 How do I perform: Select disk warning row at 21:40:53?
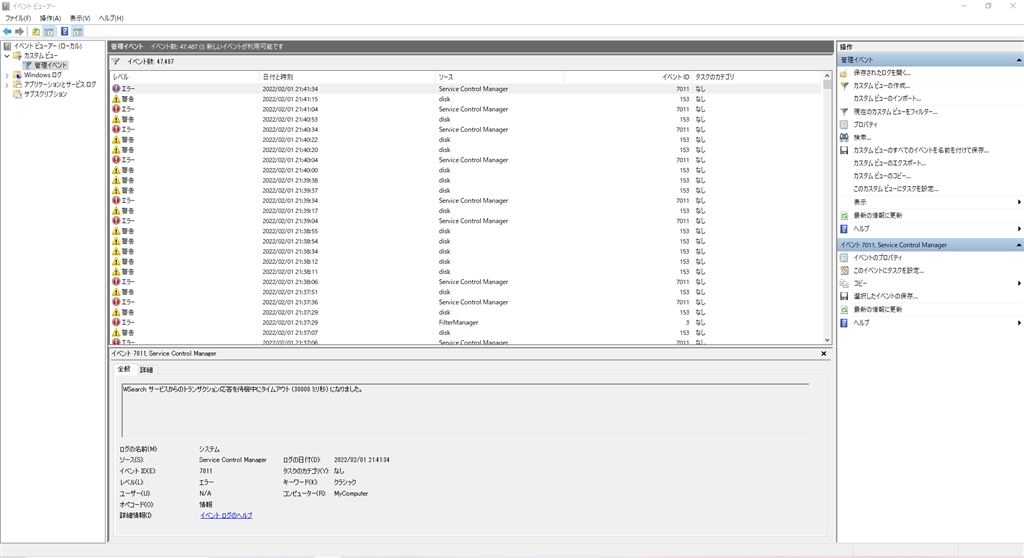coord(466,120)
